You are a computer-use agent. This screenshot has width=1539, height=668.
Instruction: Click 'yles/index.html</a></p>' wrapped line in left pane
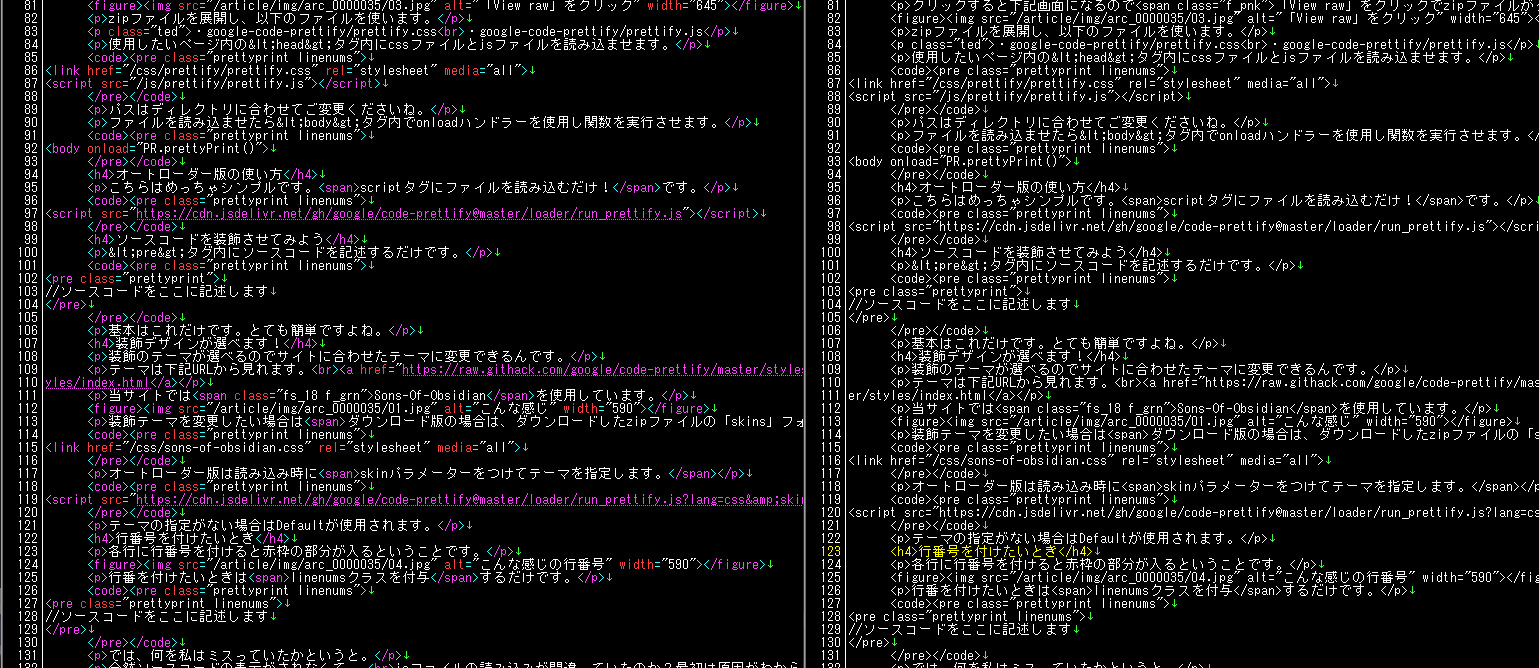(131, 382)
